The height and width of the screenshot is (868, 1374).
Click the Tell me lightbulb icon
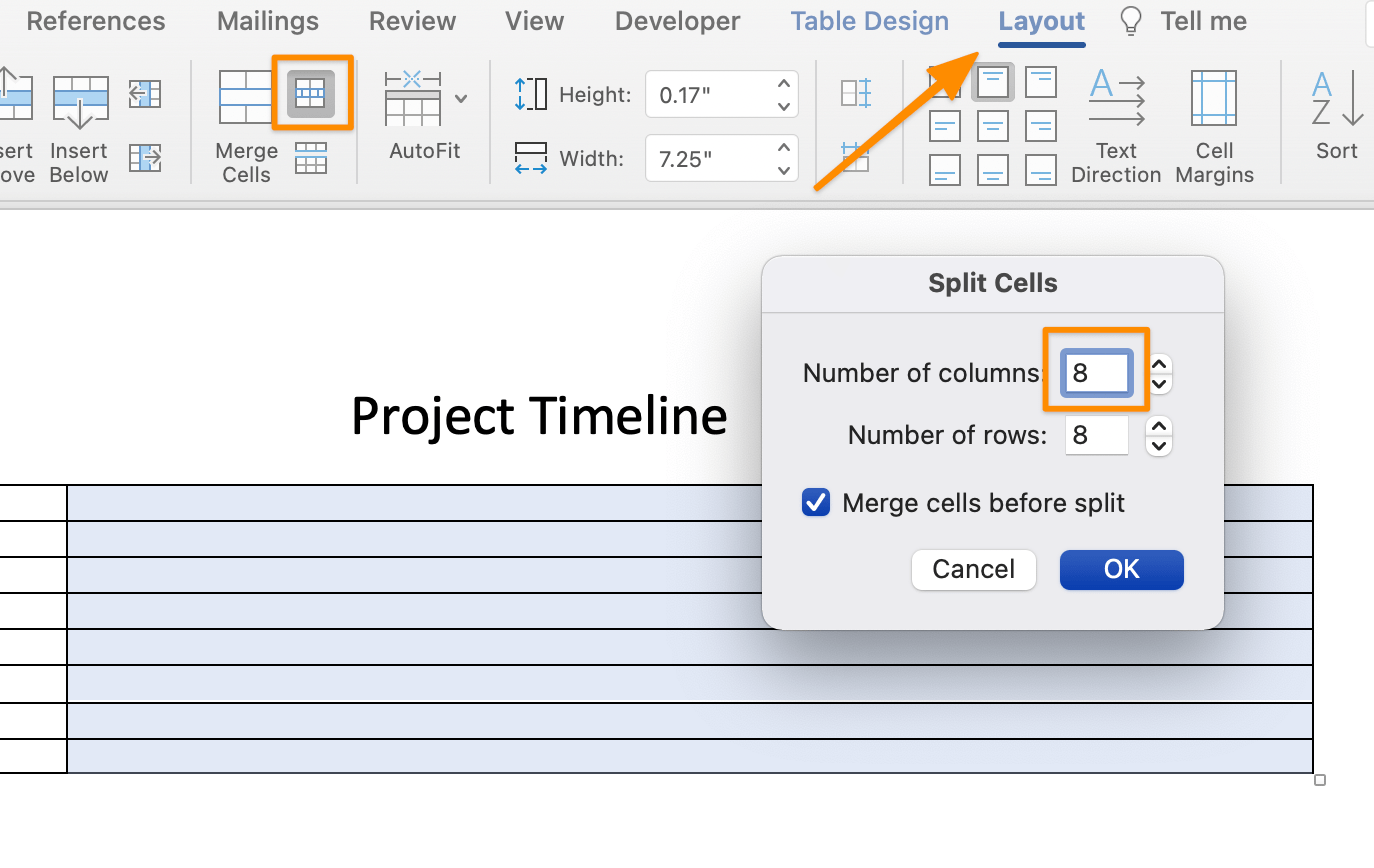pyautogui.click(x=1131, y=21)
